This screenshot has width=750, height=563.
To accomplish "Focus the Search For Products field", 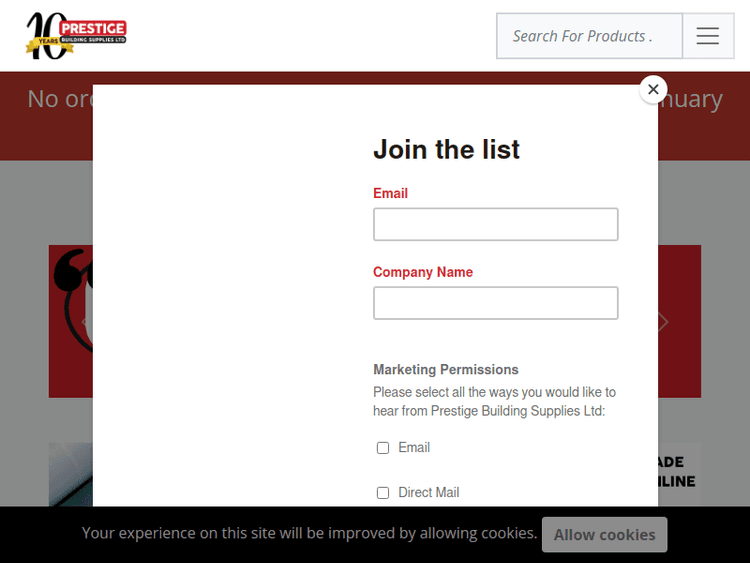I will tap(589, 36).
